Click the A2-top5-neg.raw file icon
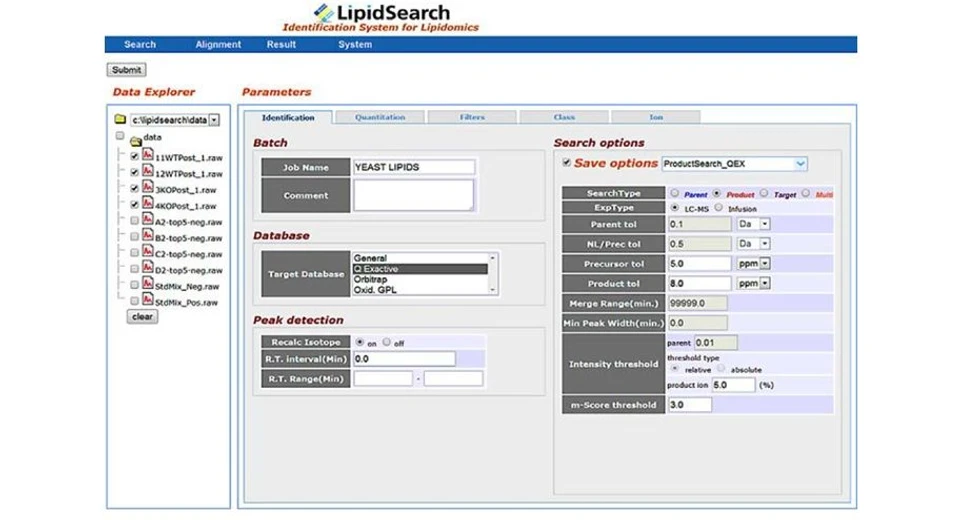Screen dimensions: 963x520 click(147, 219)
